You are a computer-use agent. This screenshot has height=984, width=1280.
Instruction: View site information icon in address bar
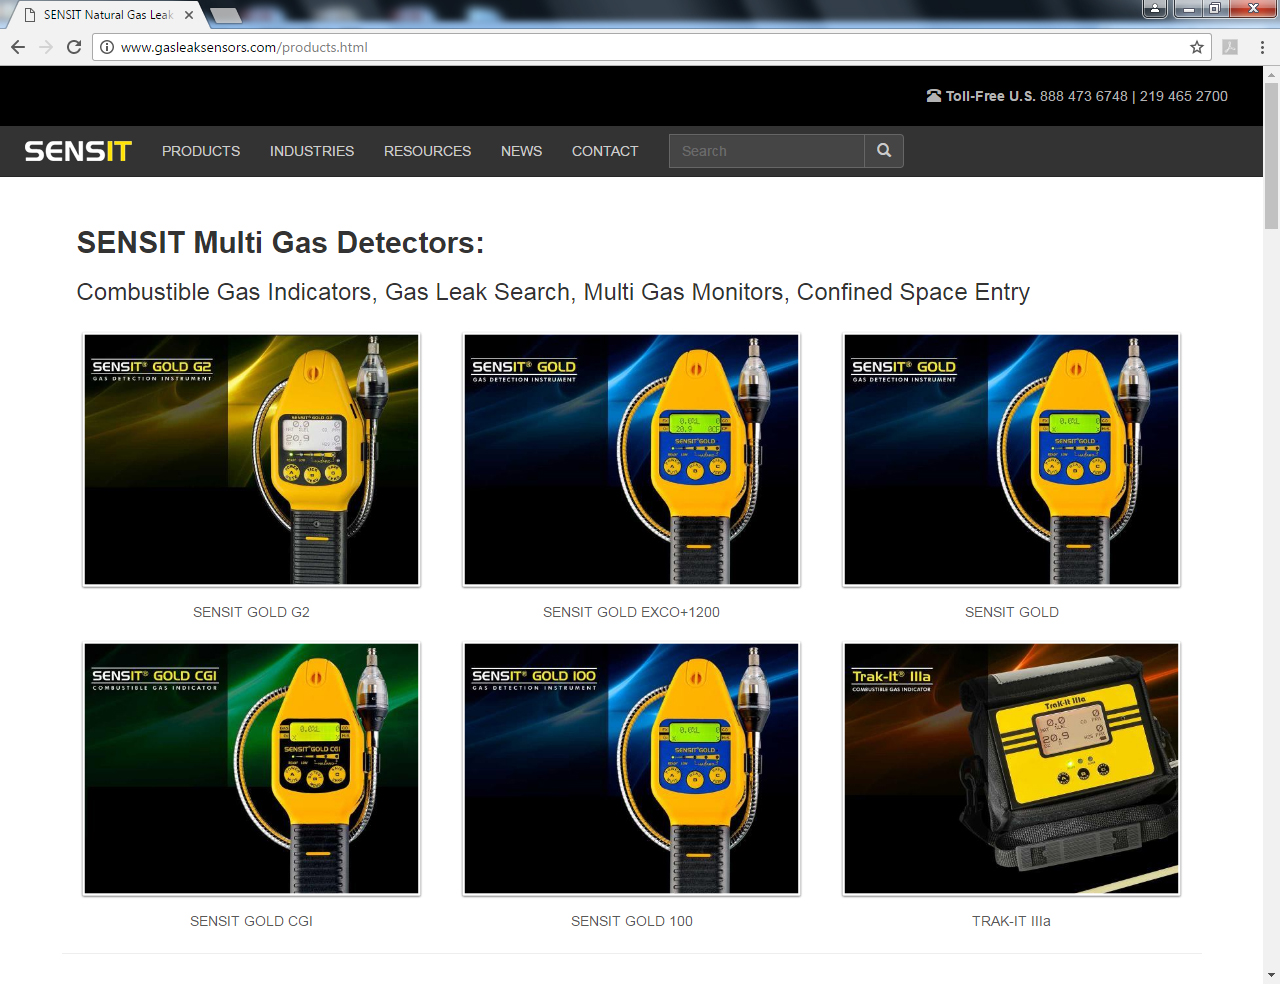click(107, 47)
